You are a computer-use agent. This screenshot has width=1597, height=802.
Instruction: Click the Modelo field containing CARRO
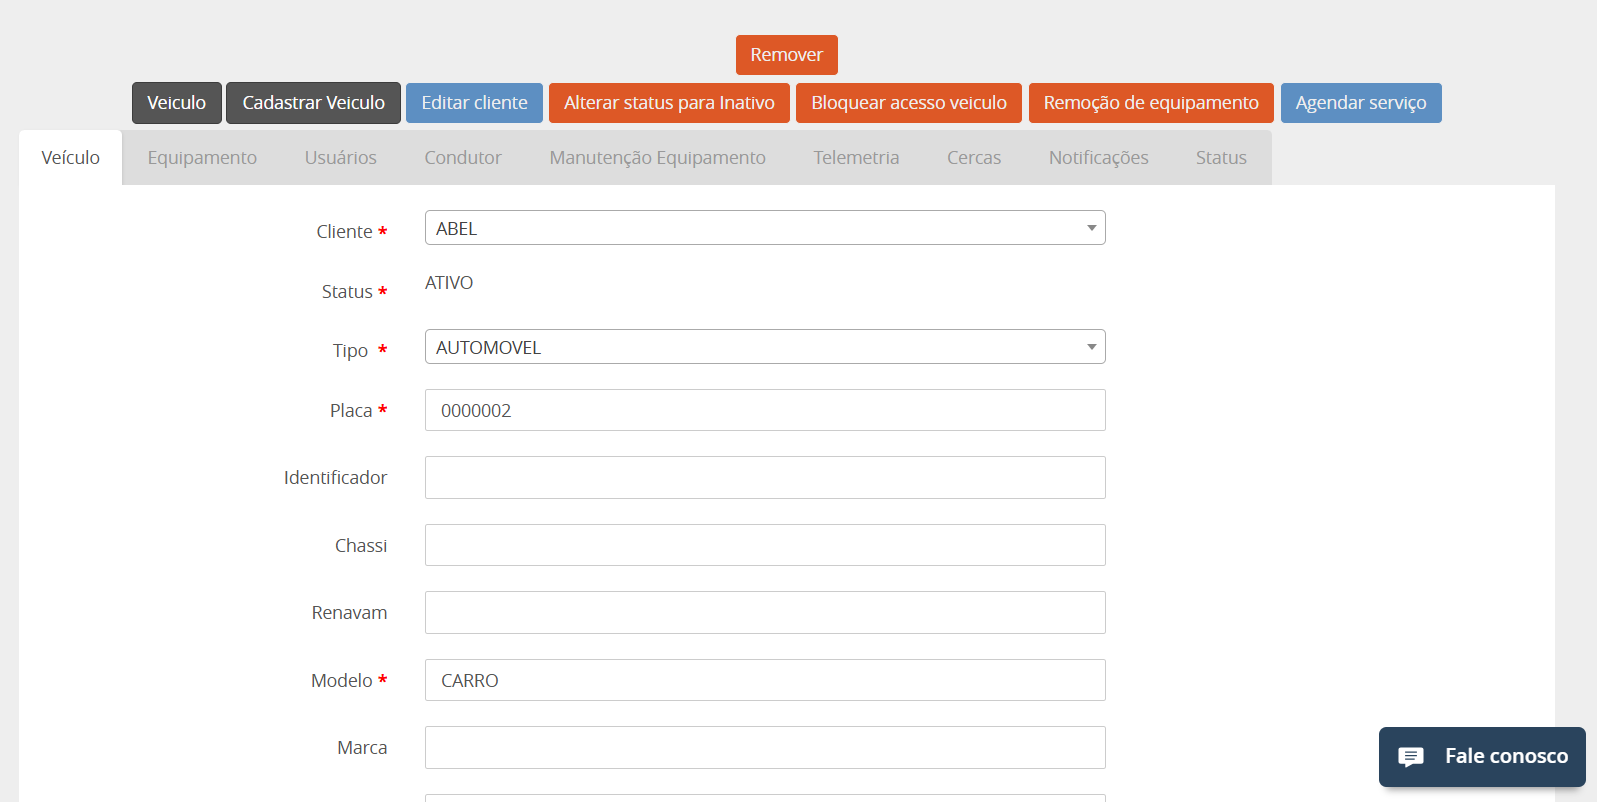(765, 680)
